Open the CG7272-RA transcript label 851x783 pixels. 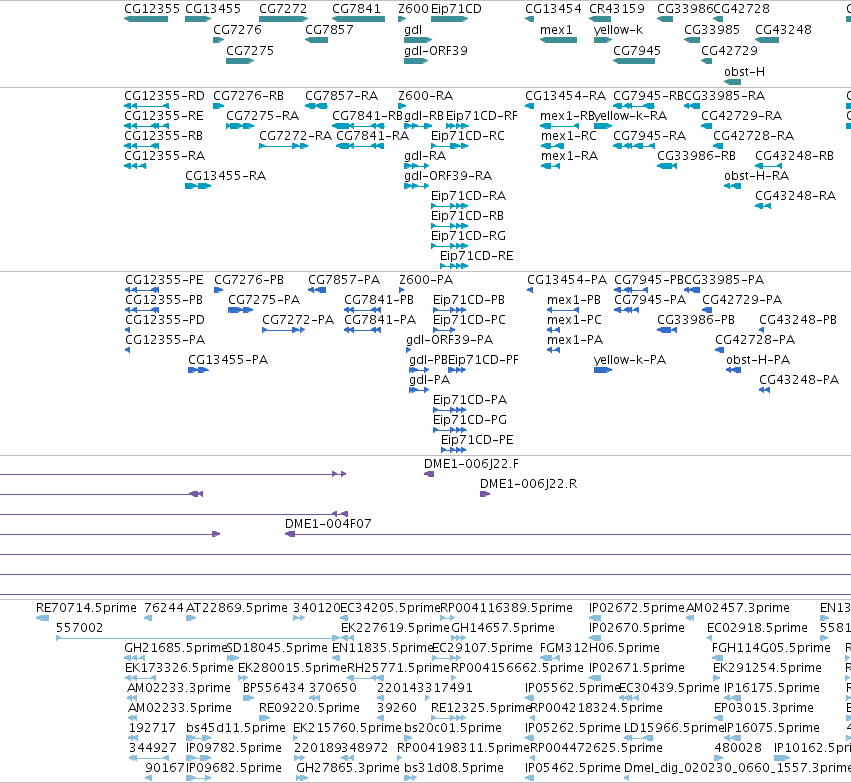click(295, 136)
